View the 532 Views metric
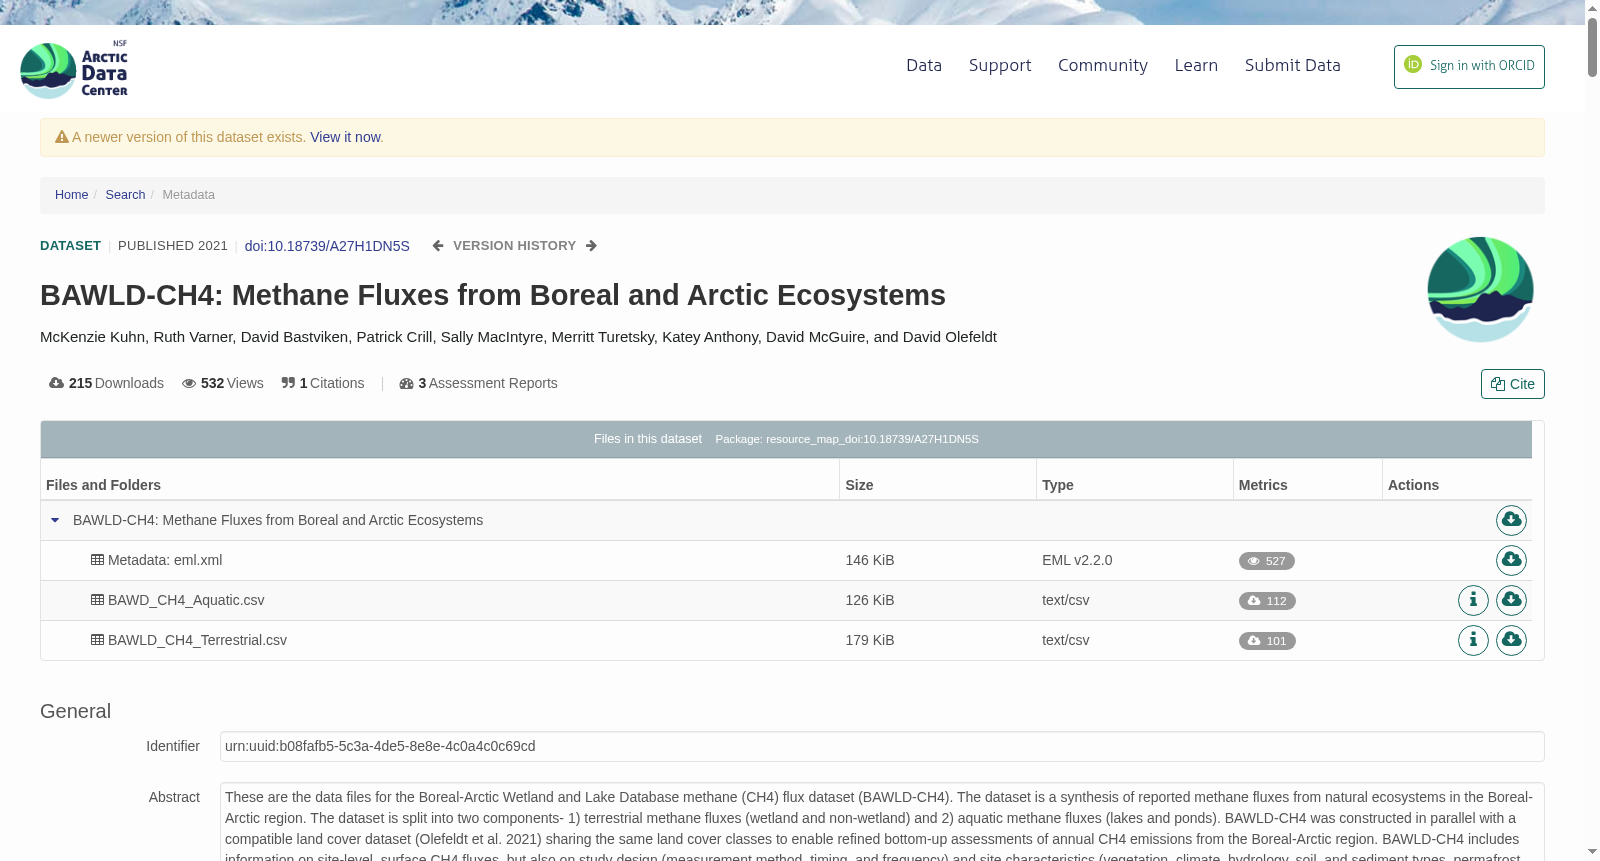1600x861 pixels. point(222,383)
